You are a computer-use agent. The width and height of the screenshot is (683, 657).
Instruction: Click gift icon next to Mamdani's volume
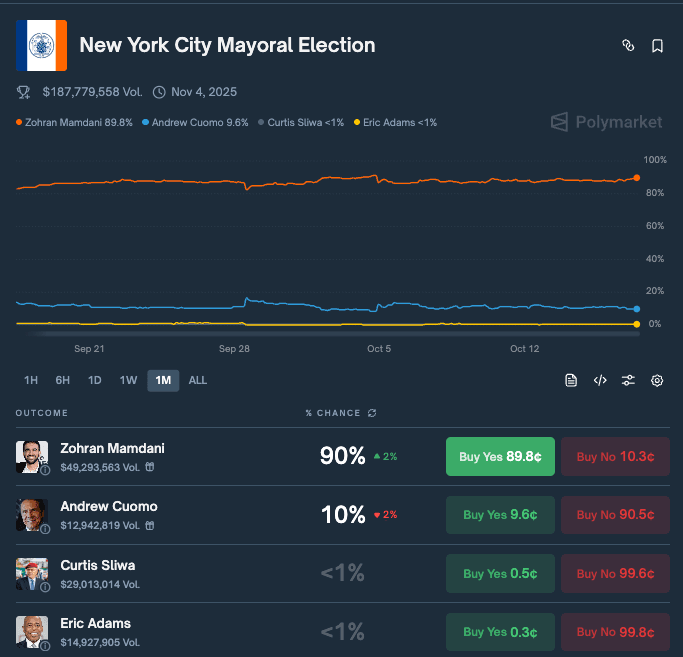(150, 467)
